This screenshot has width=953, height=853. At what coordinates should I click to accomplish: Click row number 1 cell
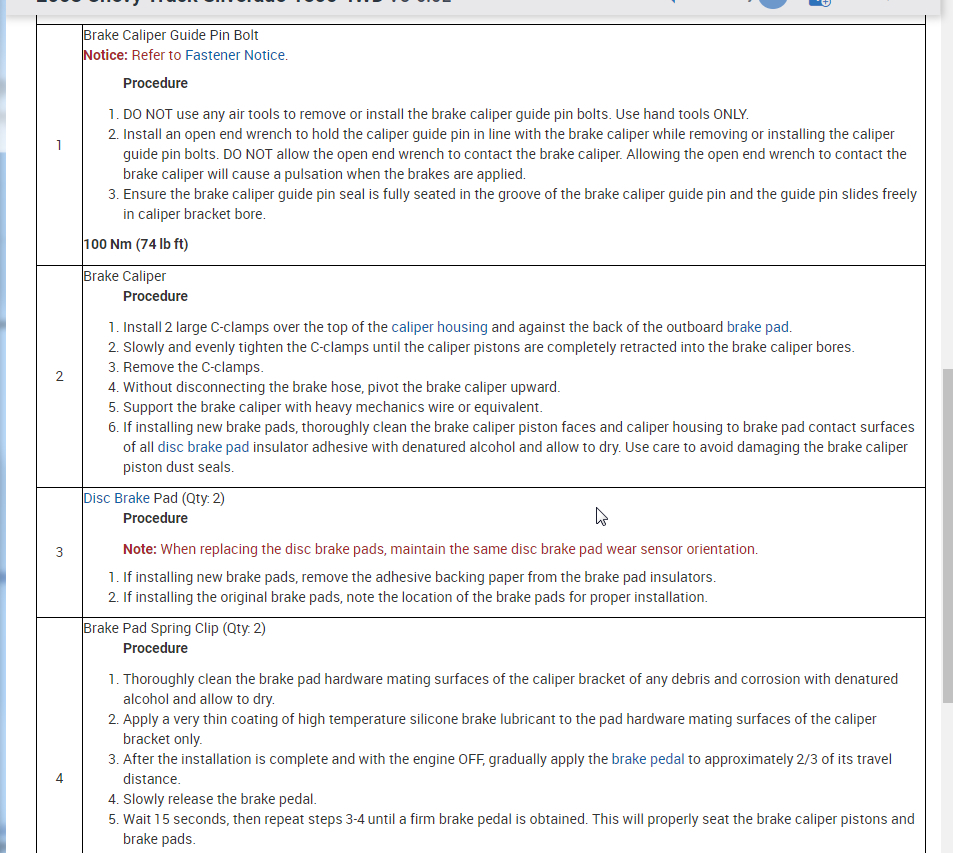click(x=59, y=145)
